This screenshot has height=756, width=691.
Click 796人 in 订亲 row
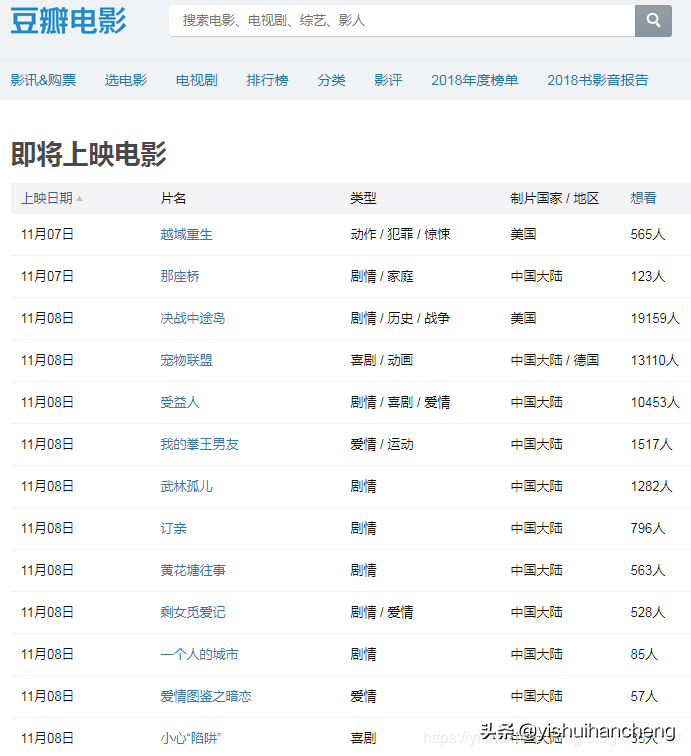click(x=648, y=528)
